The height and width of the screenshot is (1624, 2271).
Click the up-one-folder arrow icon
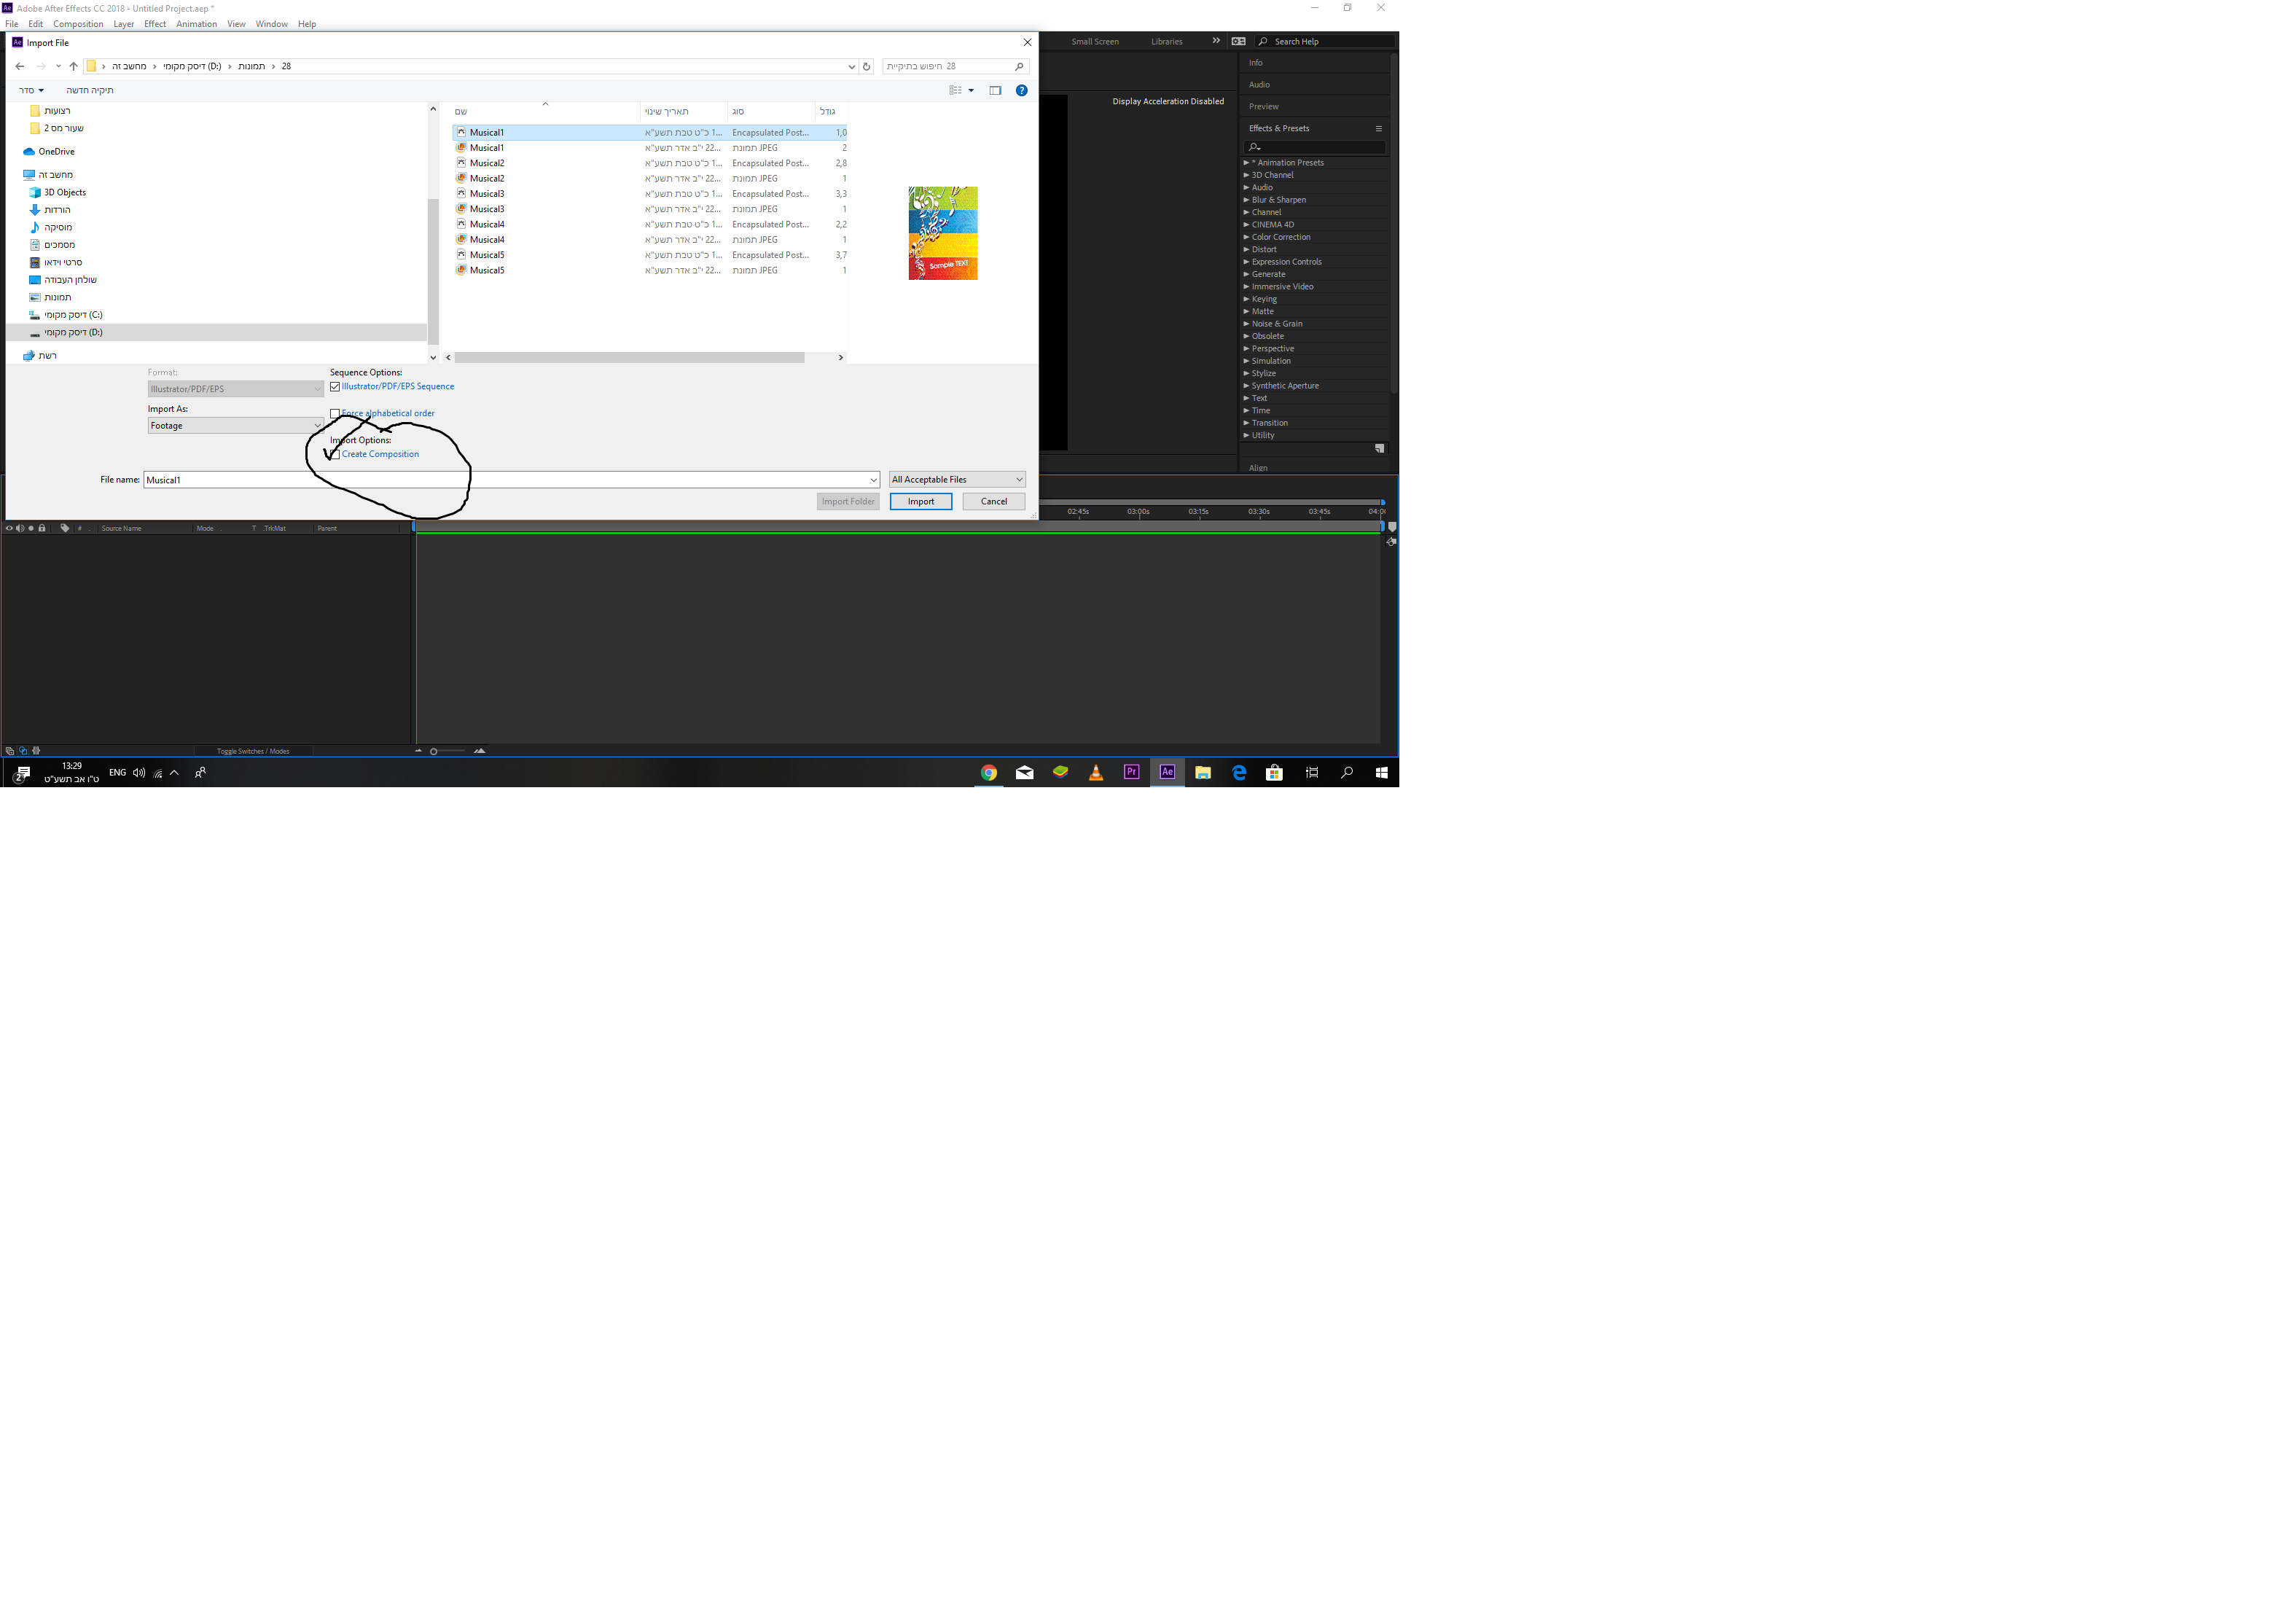click(x=73, y=66)
